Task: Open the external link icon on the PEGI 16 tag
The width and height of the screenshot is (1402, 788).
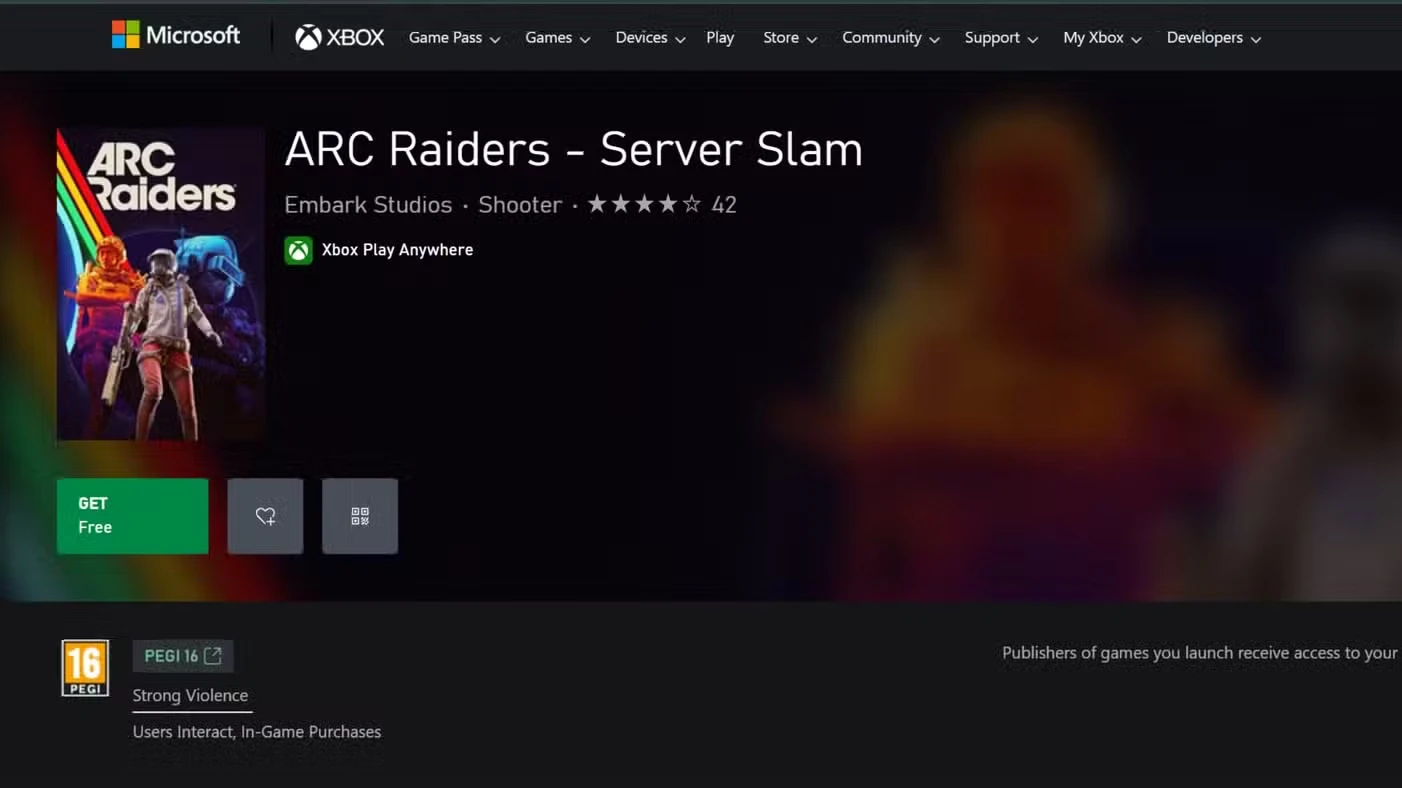Action: point(213,656)
